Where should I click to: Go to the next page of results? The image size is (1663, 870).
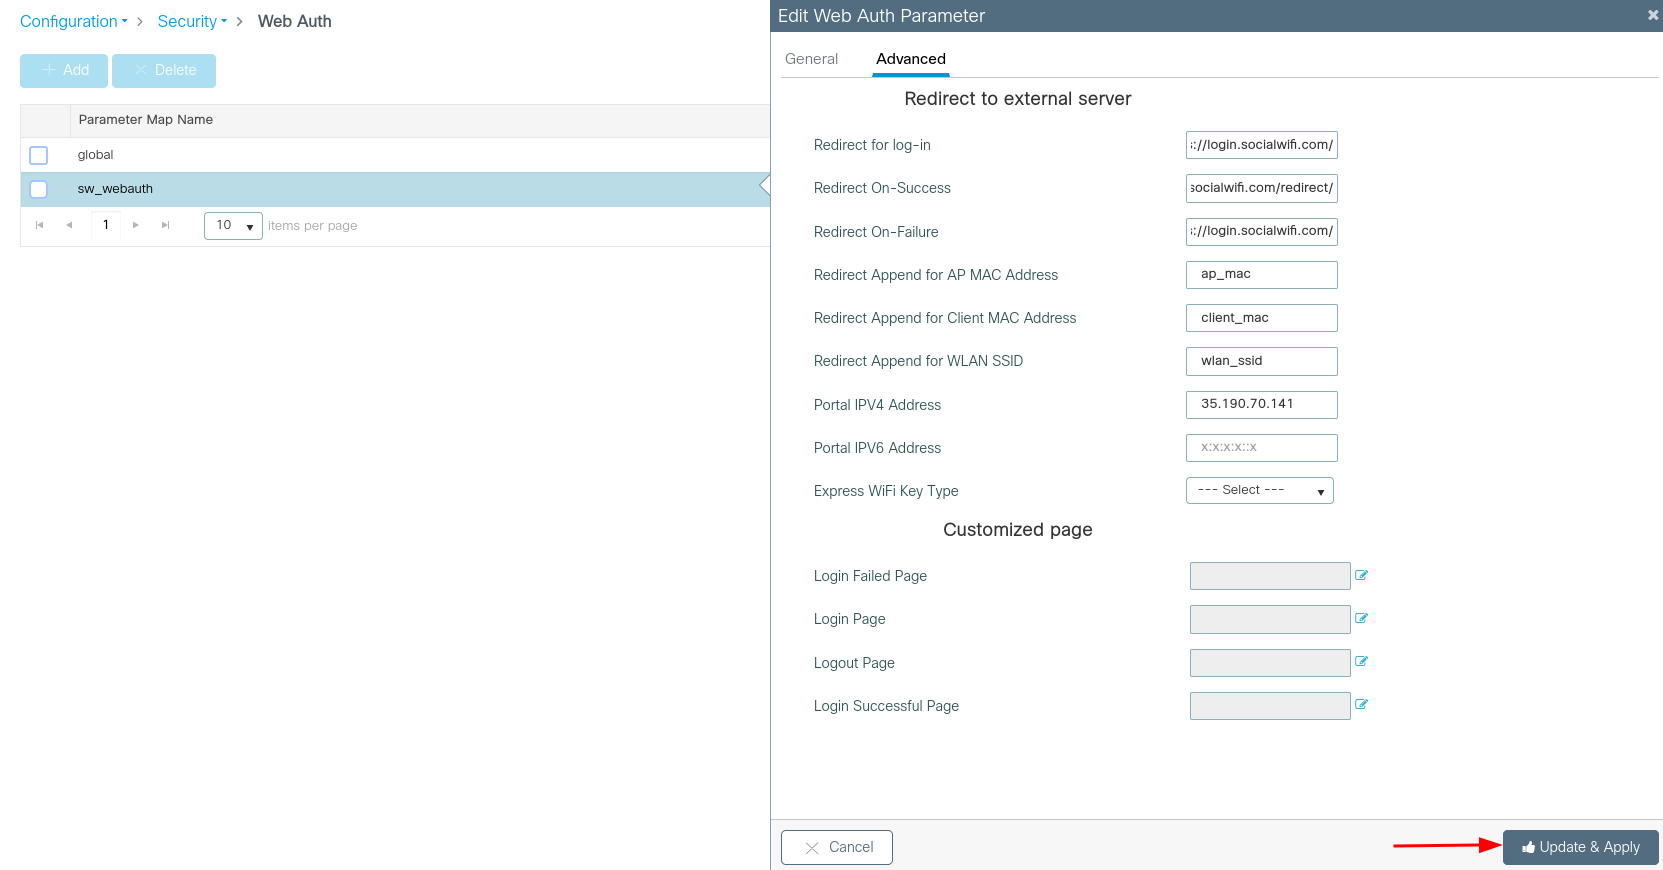(136, 225)
